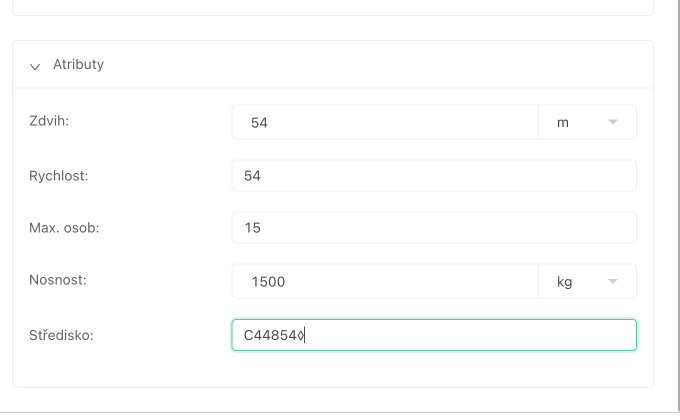Click the Atributy section title
The image size is (680, 420).
pyautogui.click(x=78, y=65)
